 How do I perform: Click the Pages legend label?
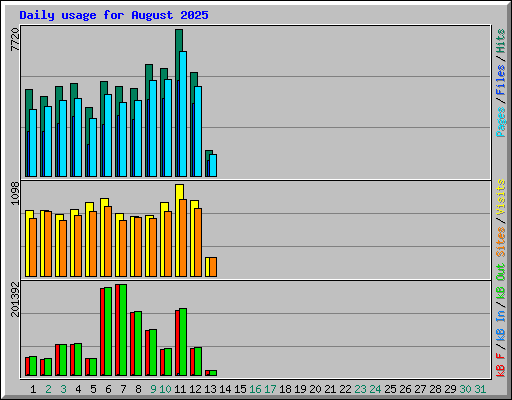click(501, 122)
